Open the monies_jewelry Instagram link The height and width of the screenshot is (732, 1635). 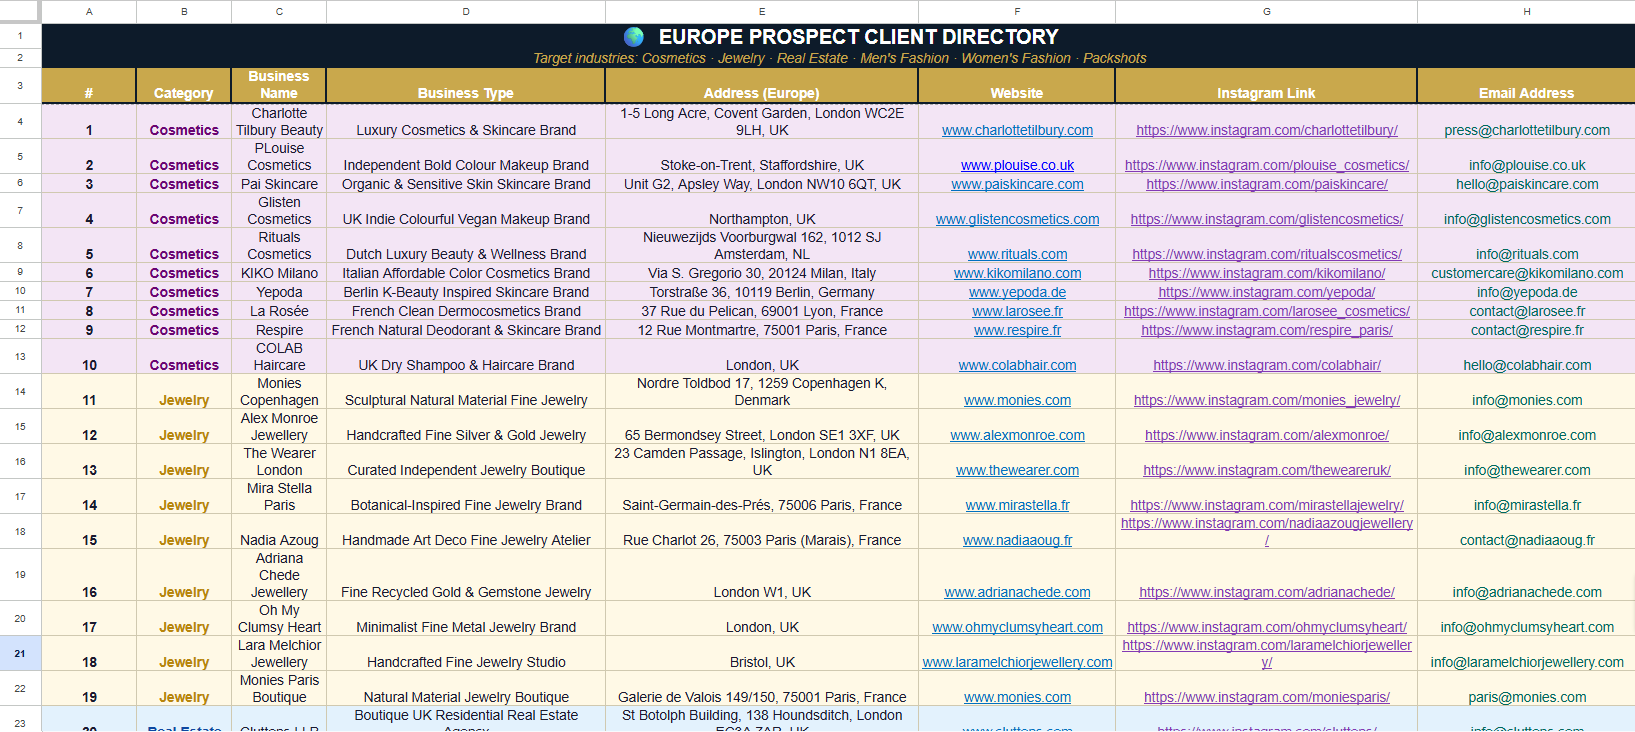coord(1266,400)
